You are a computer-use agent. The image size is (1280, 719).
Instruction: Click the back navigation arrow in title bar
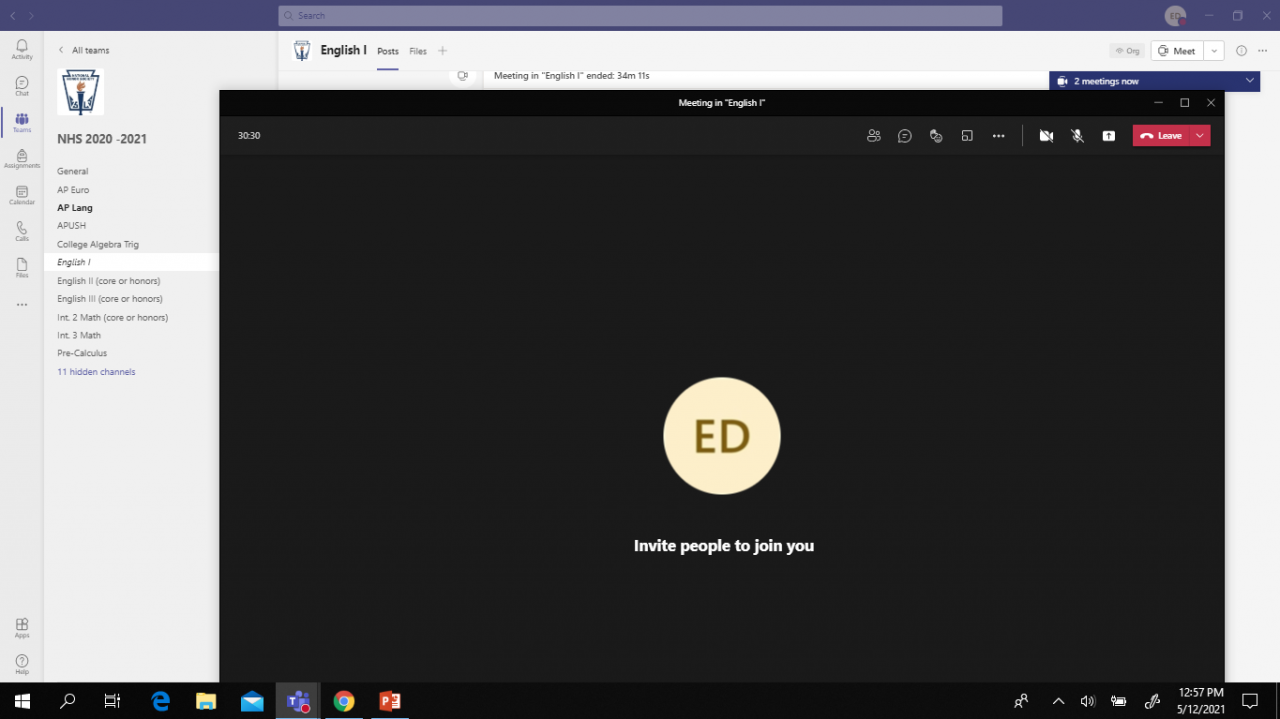click(x=13, y=16)
